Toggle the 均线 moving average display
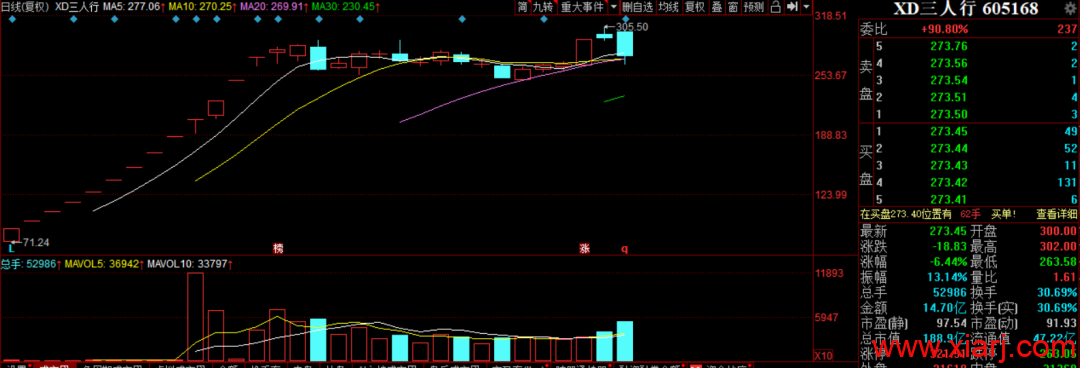The width and height of the screenshot is (1080, 368). 668,7
